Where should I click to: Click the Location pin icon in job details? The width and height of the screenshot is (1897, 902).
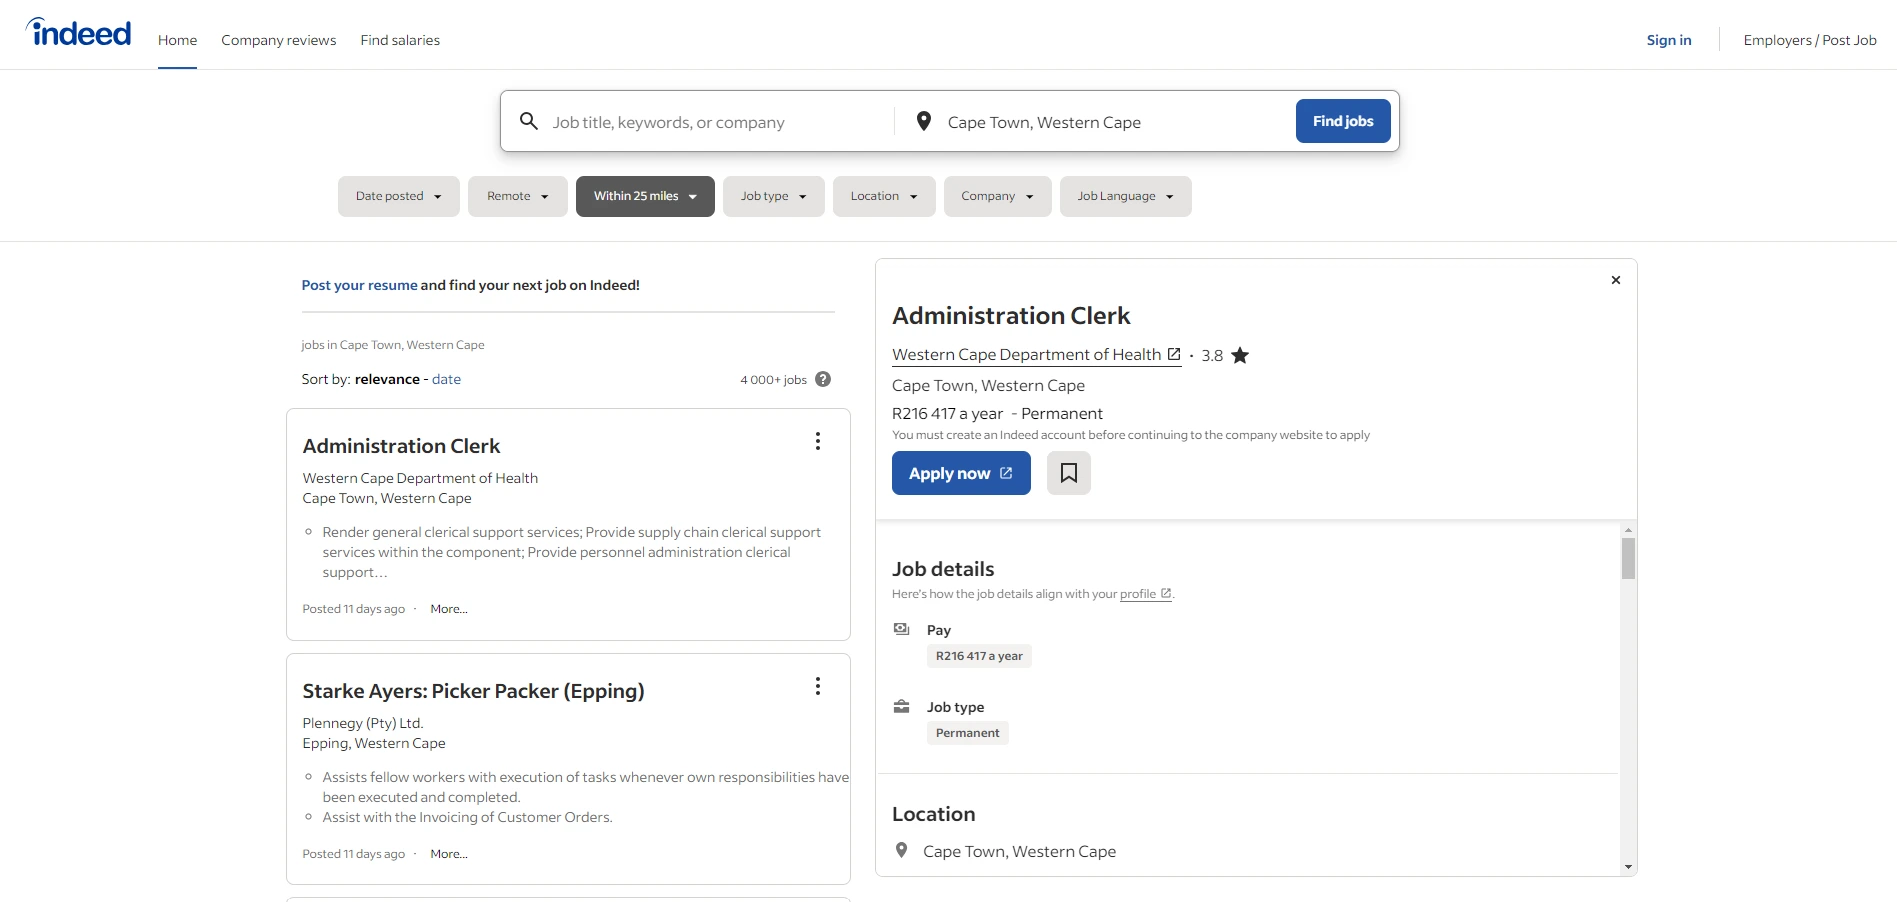(x=901, y=850)
